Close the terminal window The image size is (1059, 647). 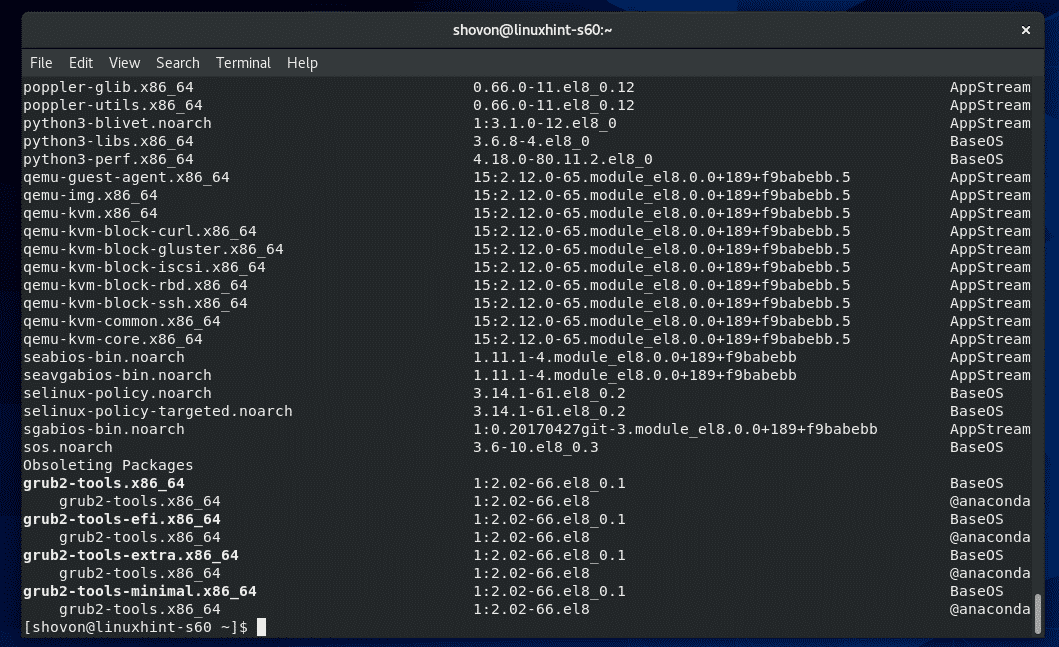tap(1025, 30)
